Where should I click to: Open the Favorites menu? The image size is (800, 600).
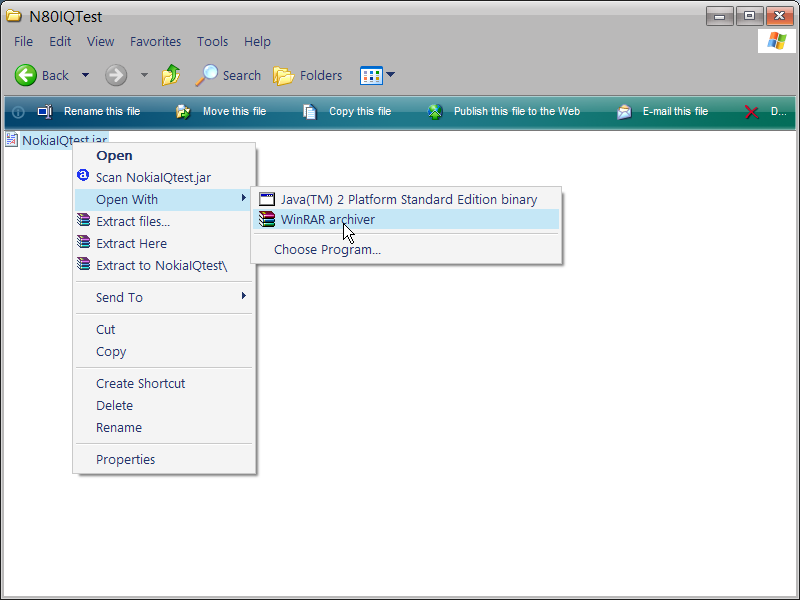pyautogui.click(x=156, y=41)
